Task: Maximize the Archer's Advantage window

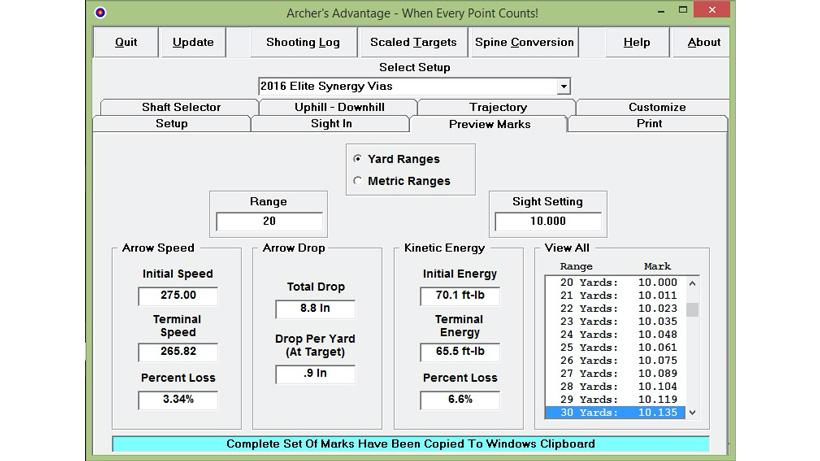Action: click(682, 10)
